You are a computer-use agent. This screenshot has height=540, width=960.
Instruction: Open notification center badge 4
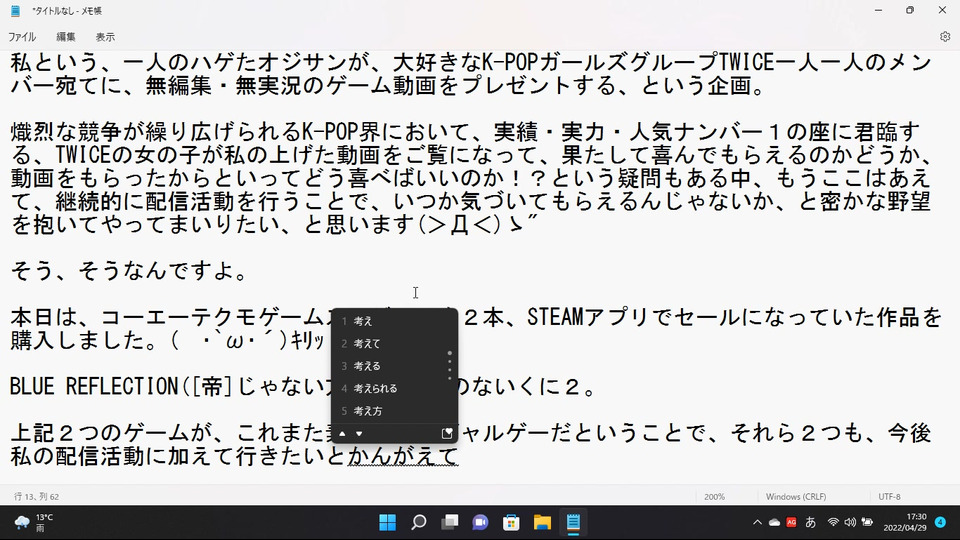pos(940,522)
